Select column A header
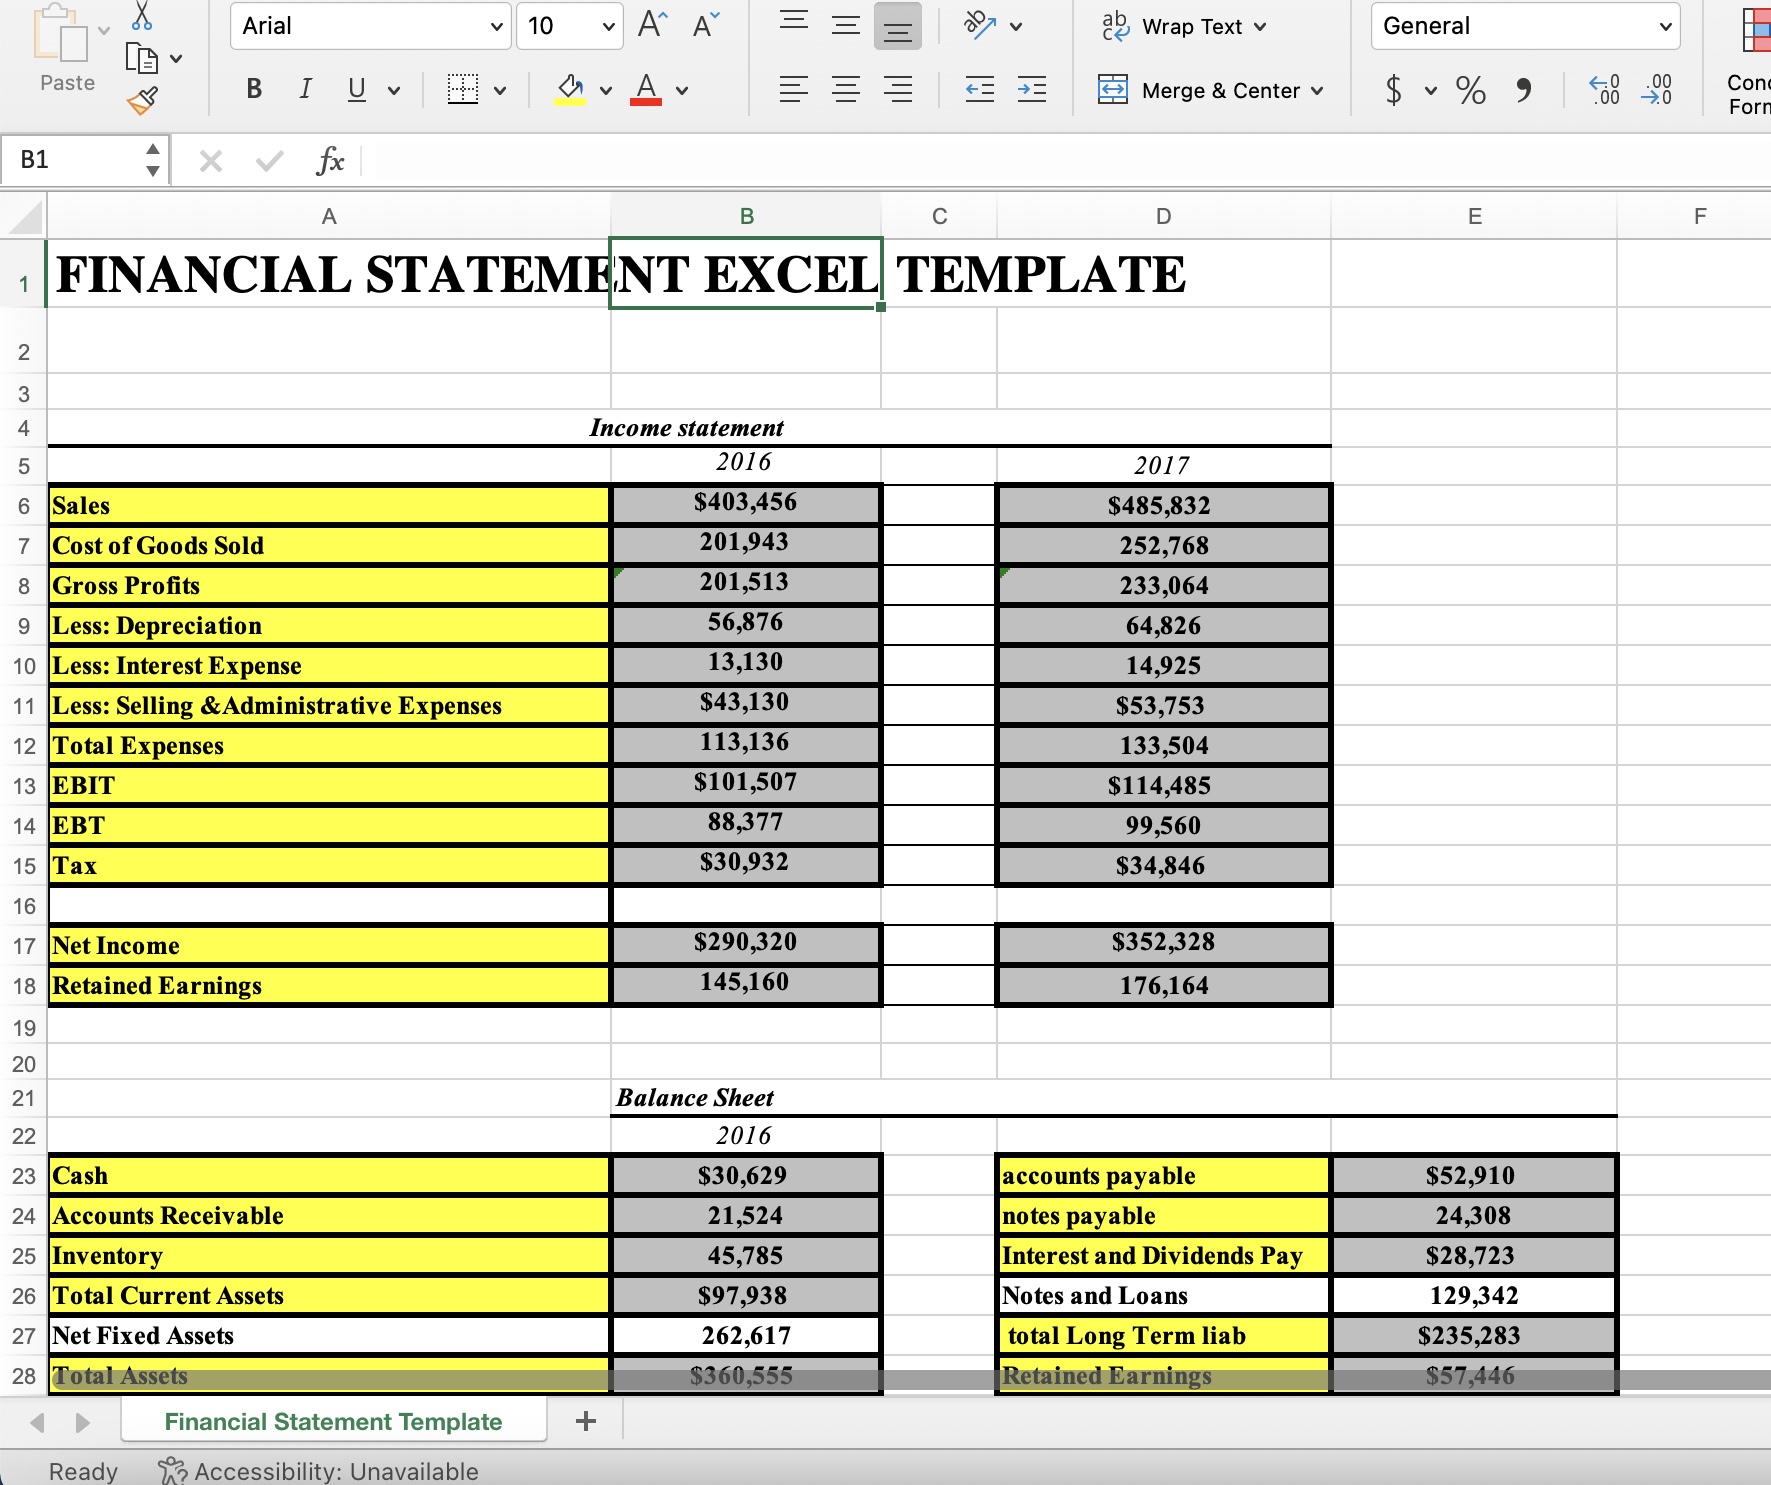This screenshot has height=1485, width=1771. (329, 216)
